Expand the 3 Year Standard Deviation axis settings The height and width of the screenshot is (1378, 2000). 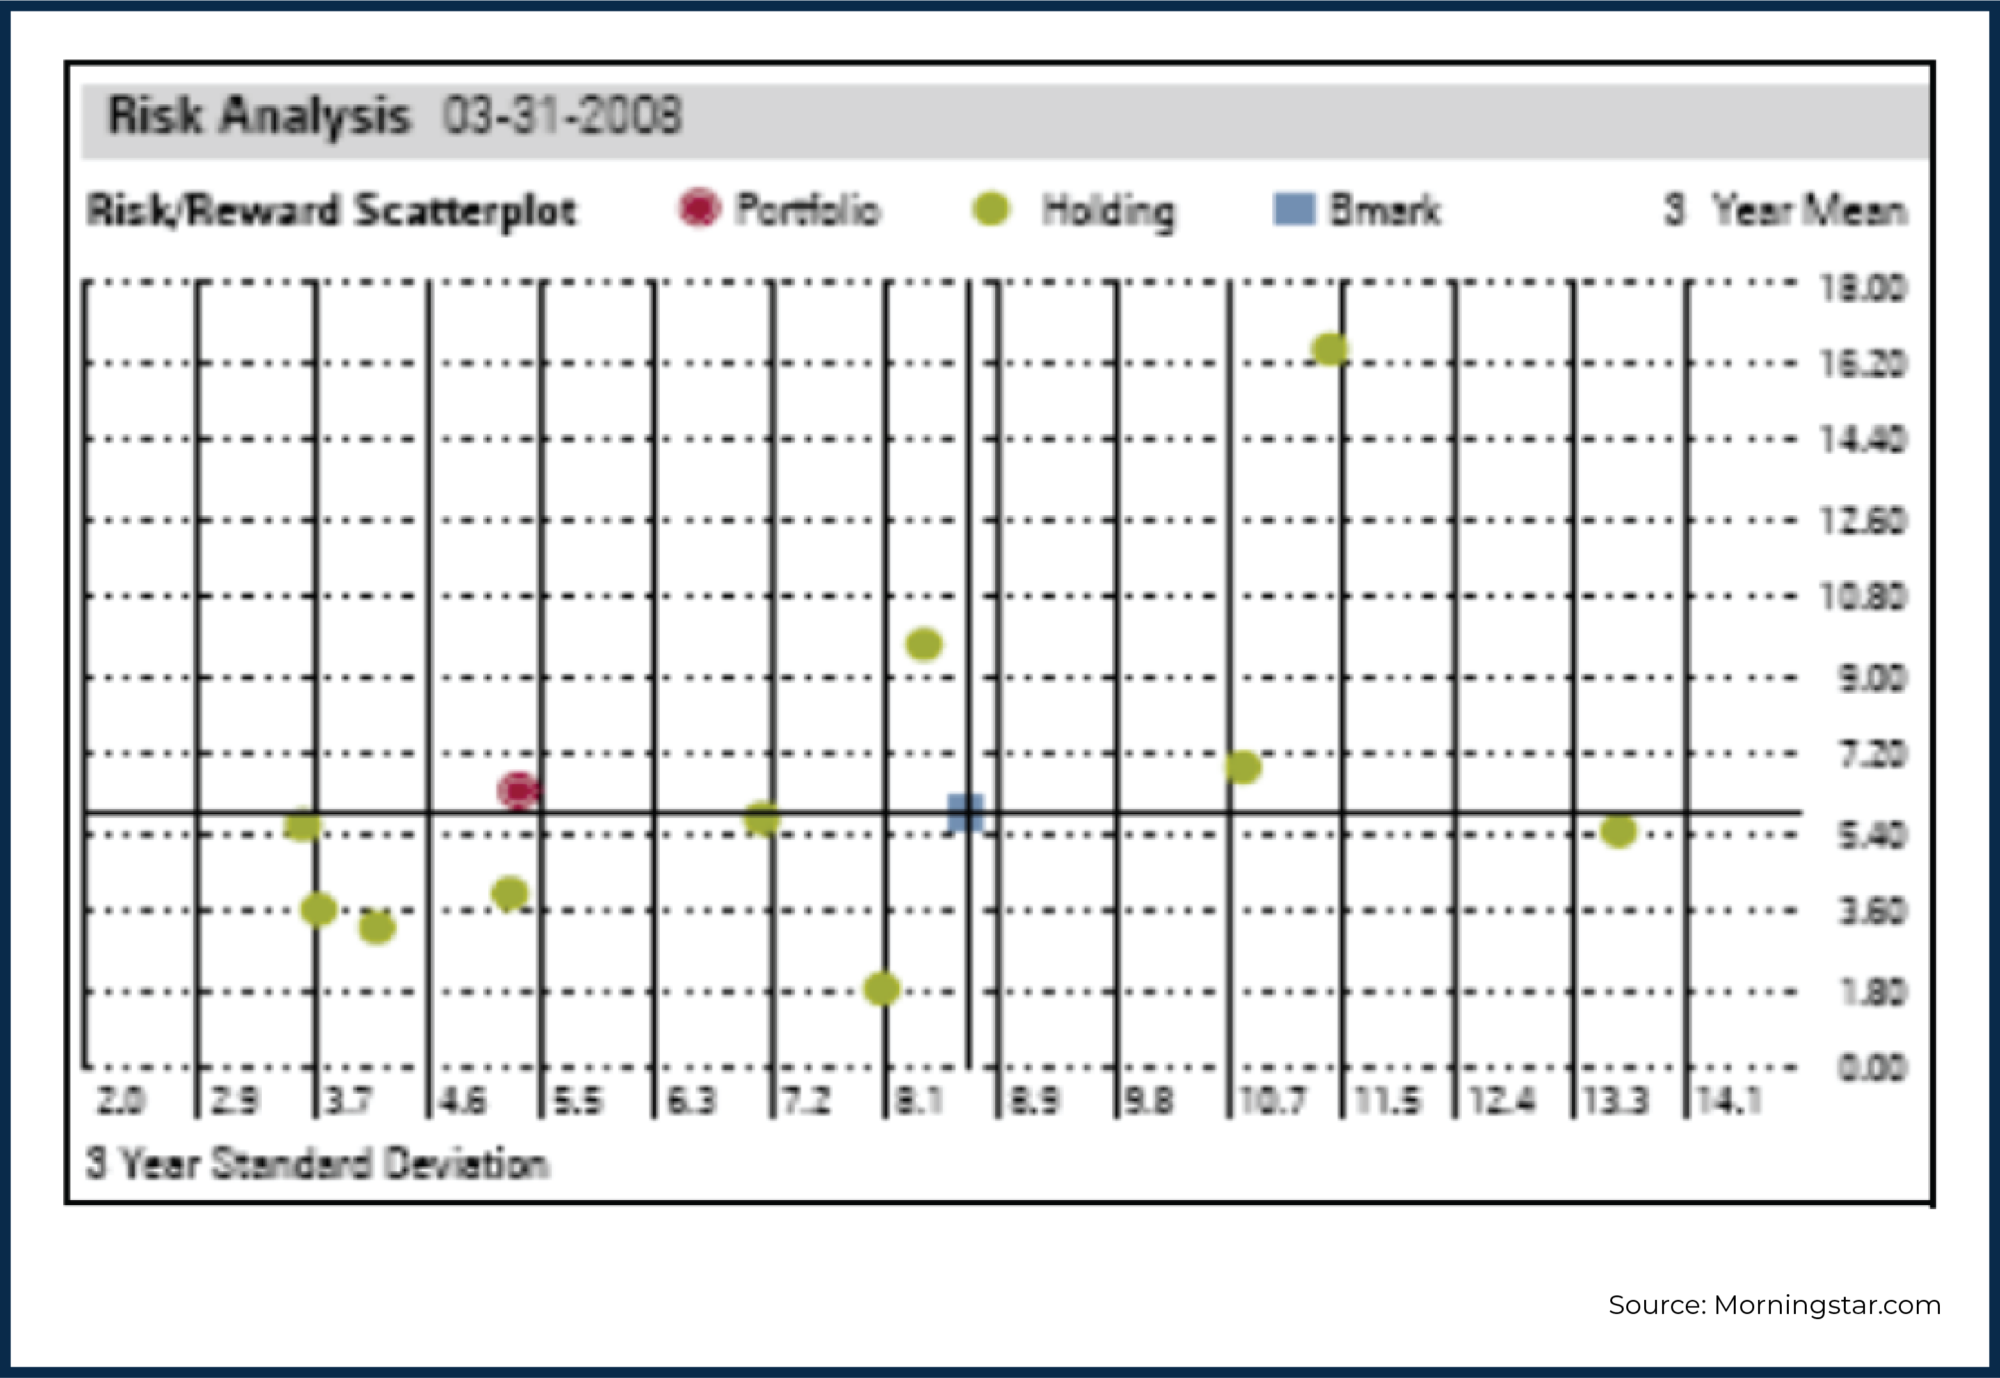315,1162
